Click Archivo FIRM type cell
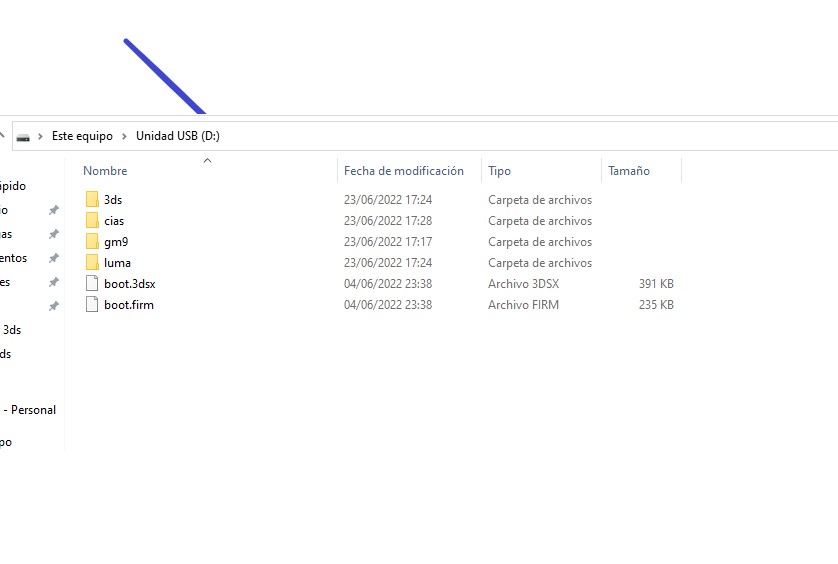Viewport: 838px width, 564px height. 523,305
